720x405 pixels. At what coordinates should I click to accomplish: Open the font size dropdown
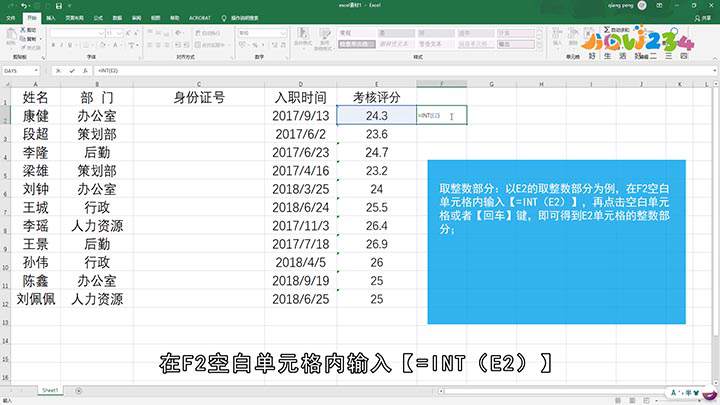[119, 33]
